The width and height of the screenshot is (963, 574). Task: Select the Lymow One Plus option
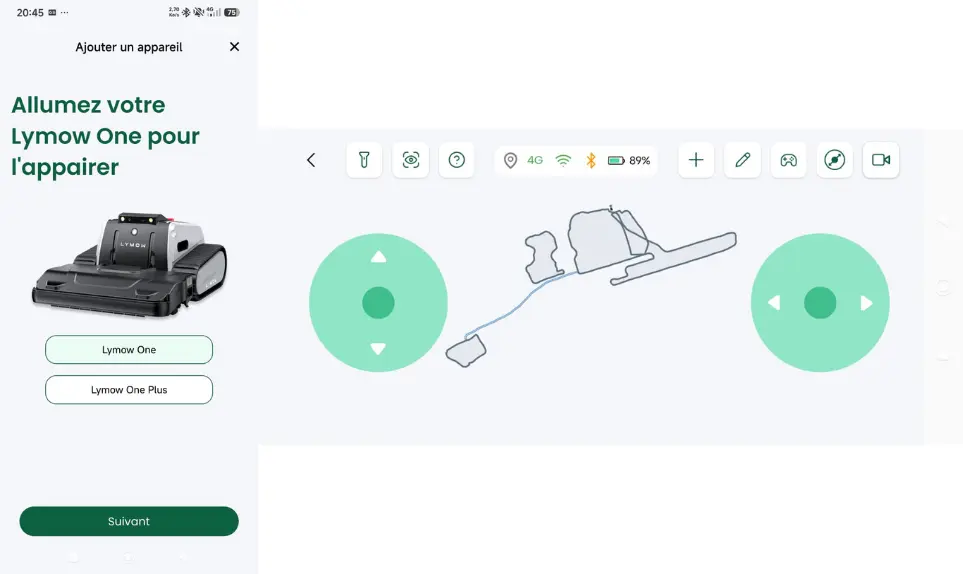(129, 390)
